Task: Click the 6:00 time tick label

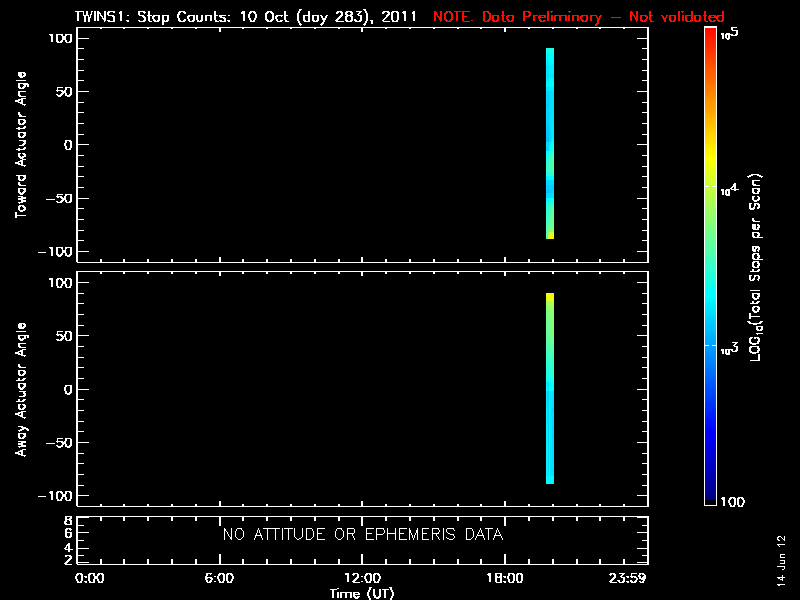Action: tap(219, 579)
